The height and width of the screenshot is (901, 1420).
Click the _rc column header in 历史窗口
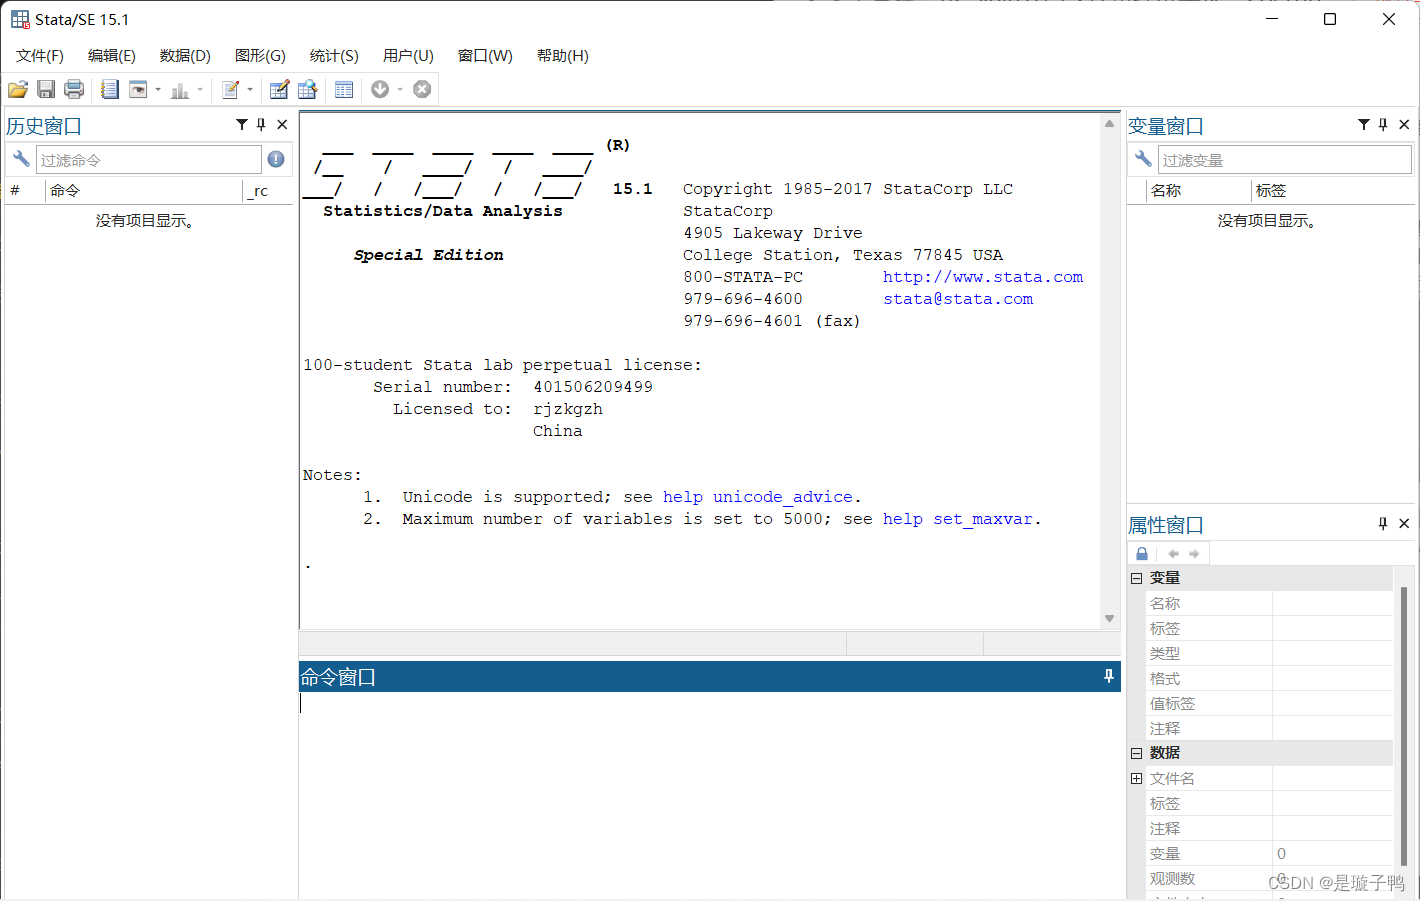click(x=268, y=190)
